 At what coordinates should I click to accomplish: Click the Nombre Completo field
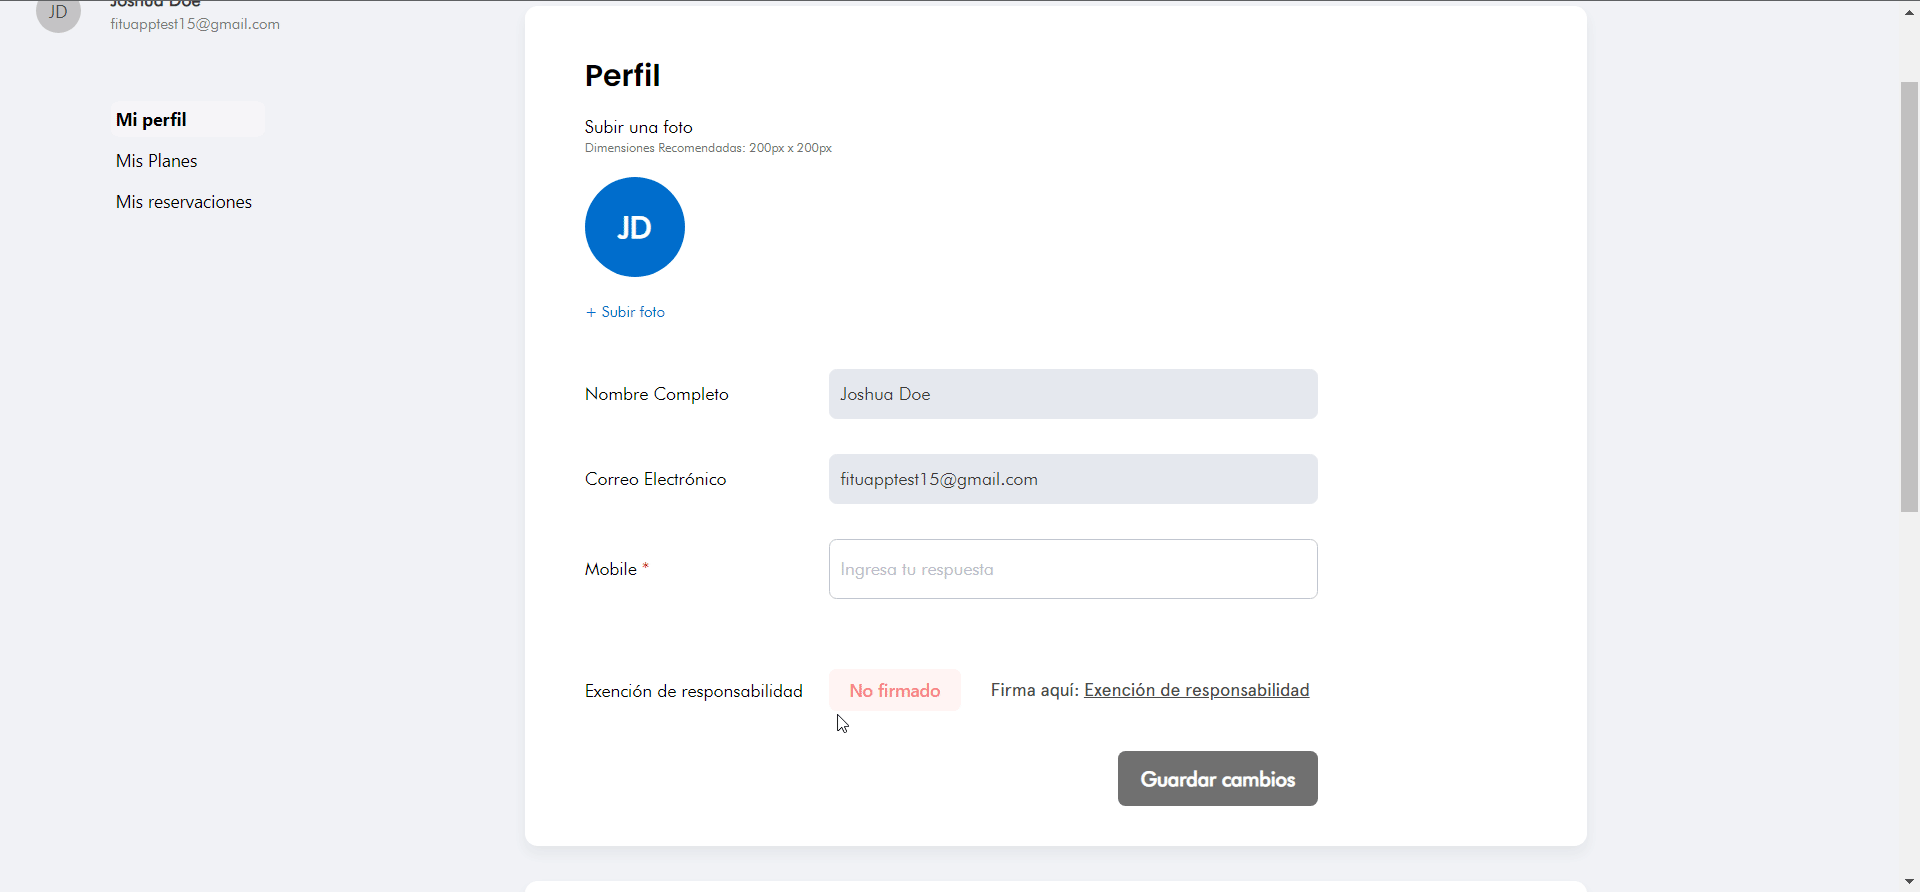click(1073, 394)
